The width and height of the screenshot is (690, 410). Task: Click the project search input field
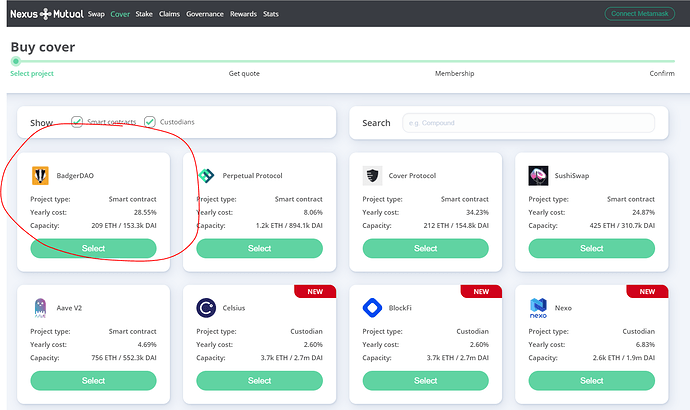point(528,123)
